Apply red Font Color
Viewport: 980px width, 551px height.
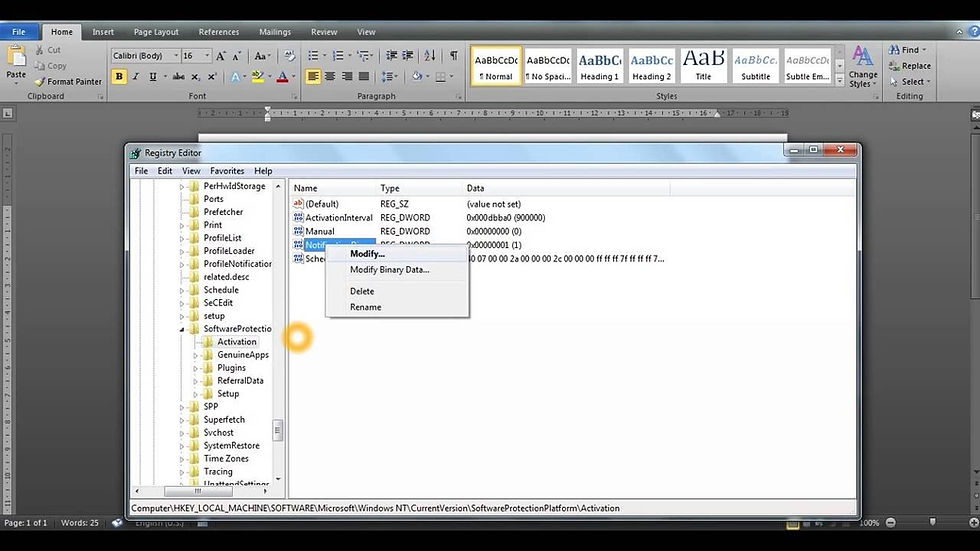coord(282,76)
